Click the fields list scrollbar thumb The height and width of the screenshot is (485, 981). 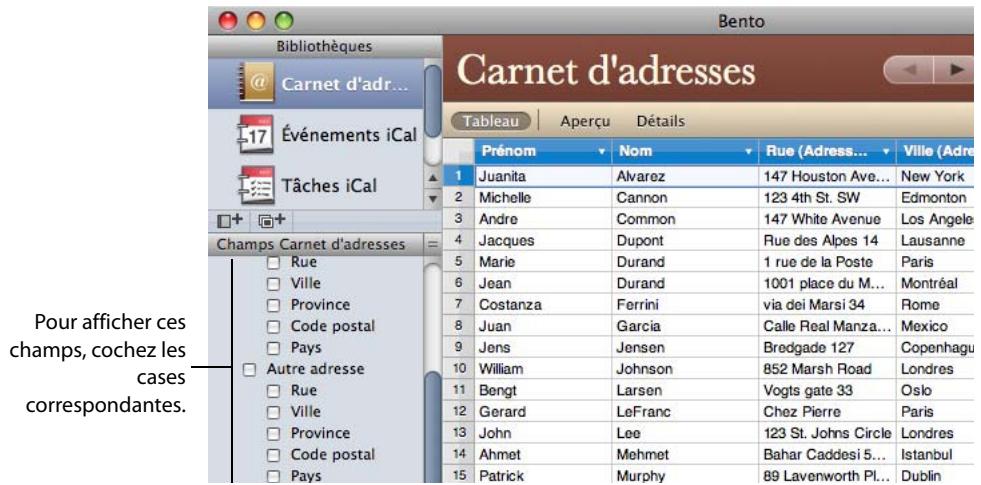(432, 426)
